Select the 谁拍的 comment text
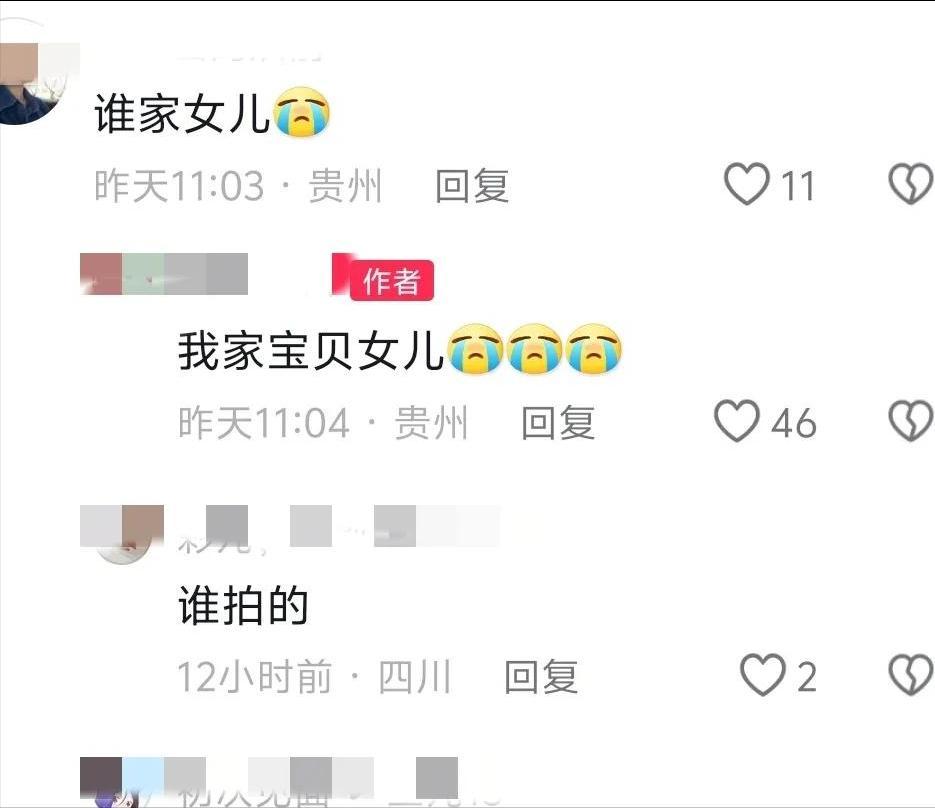Viewport: 935px width, 808px height. (x=243, y=605)
